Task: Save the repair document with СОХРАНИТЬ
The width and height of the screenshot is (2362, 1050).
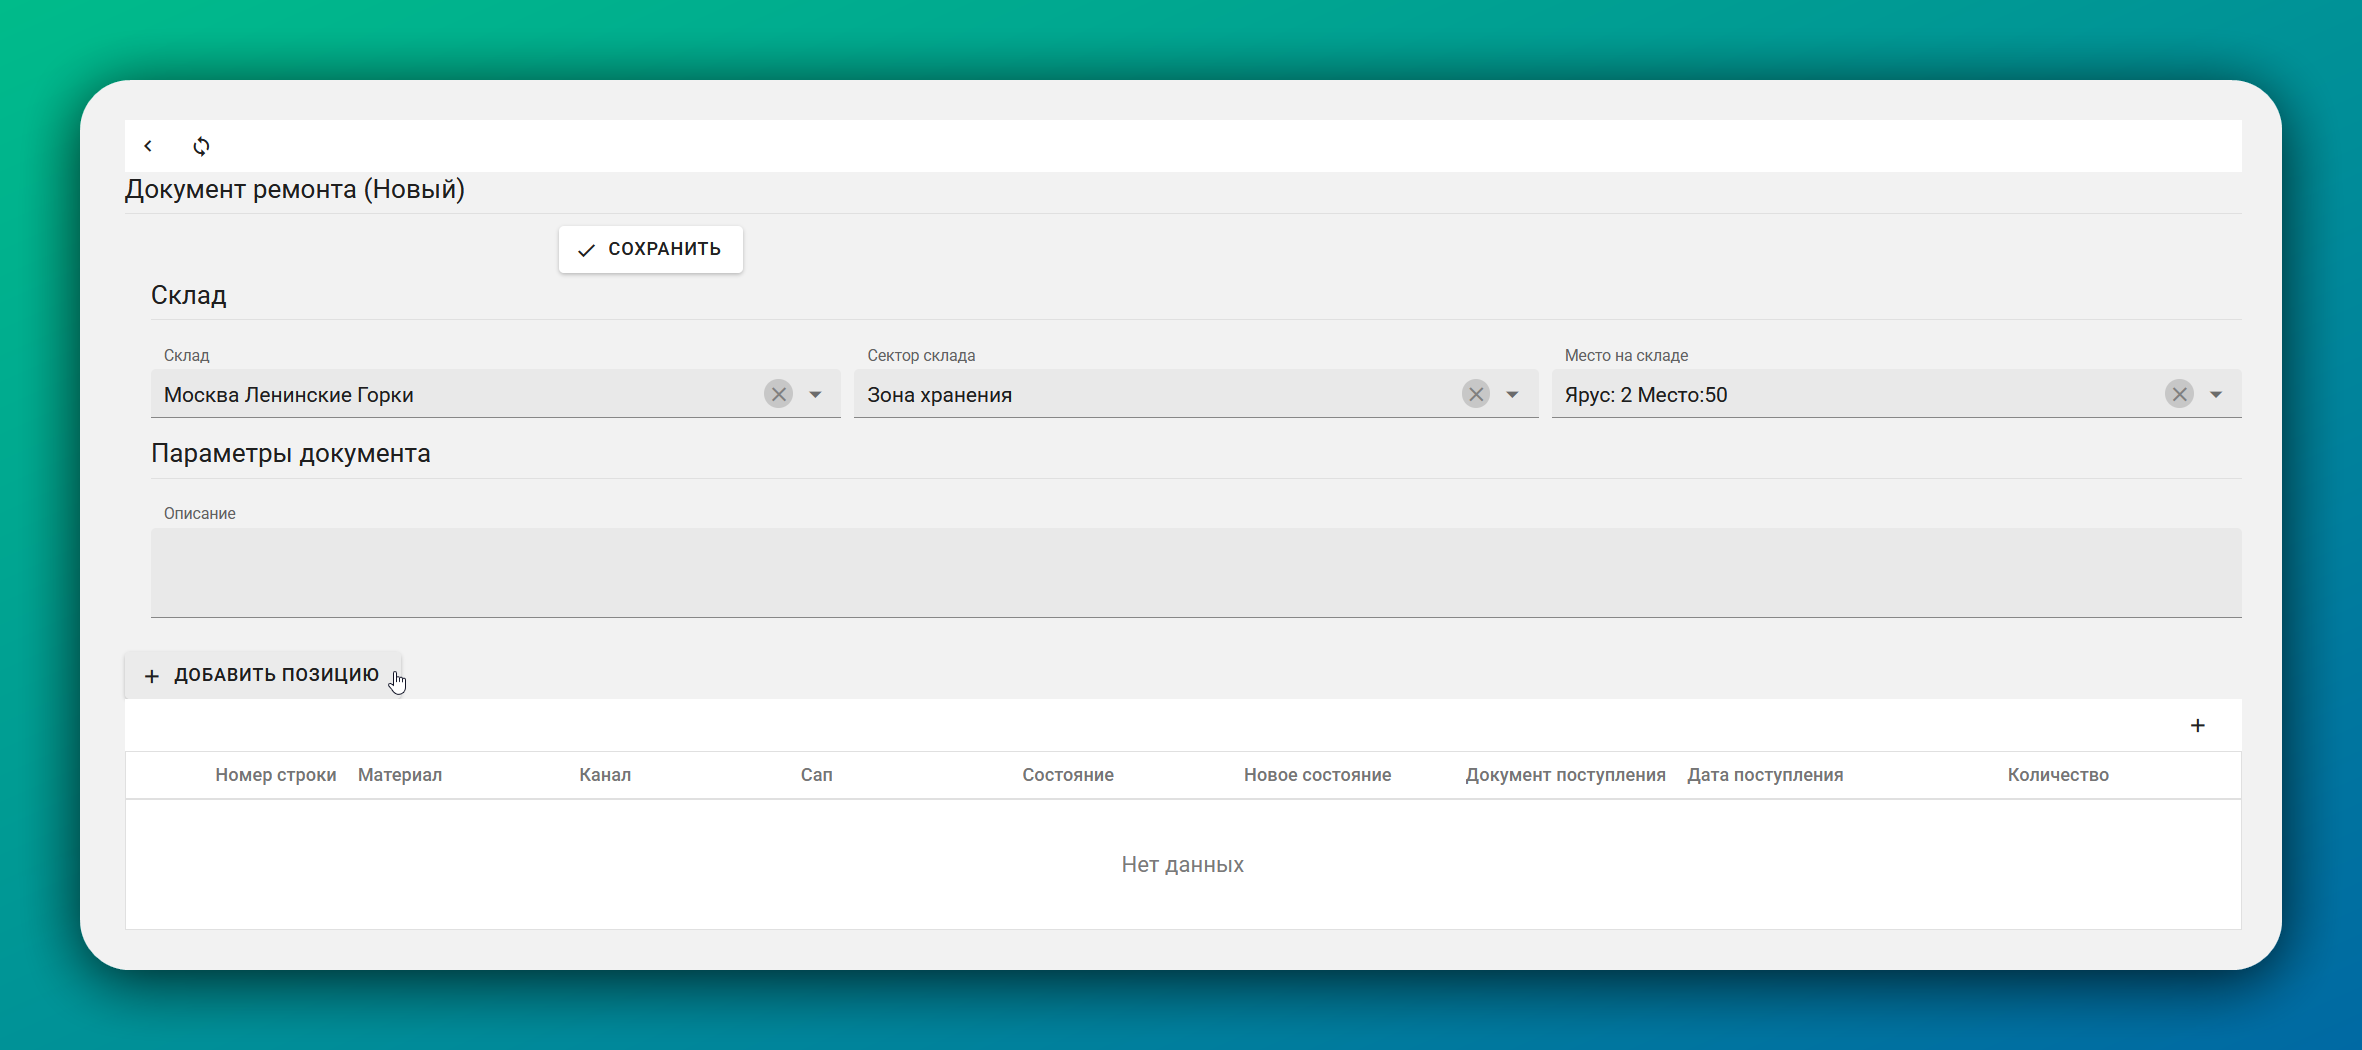Action: tap(650, 249)
